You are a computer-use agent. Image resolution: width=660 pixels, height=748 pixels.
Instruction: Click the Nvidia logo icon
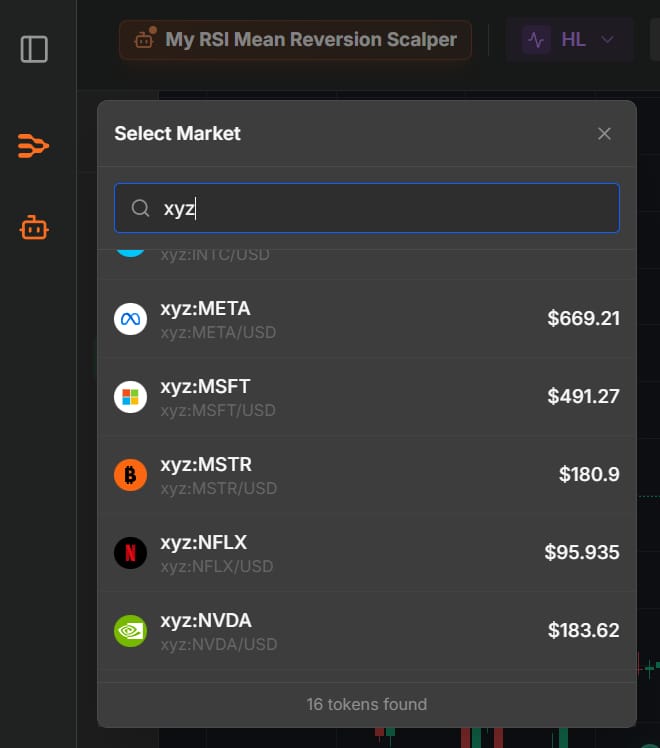pyautogui.click(x=131, y=631)
